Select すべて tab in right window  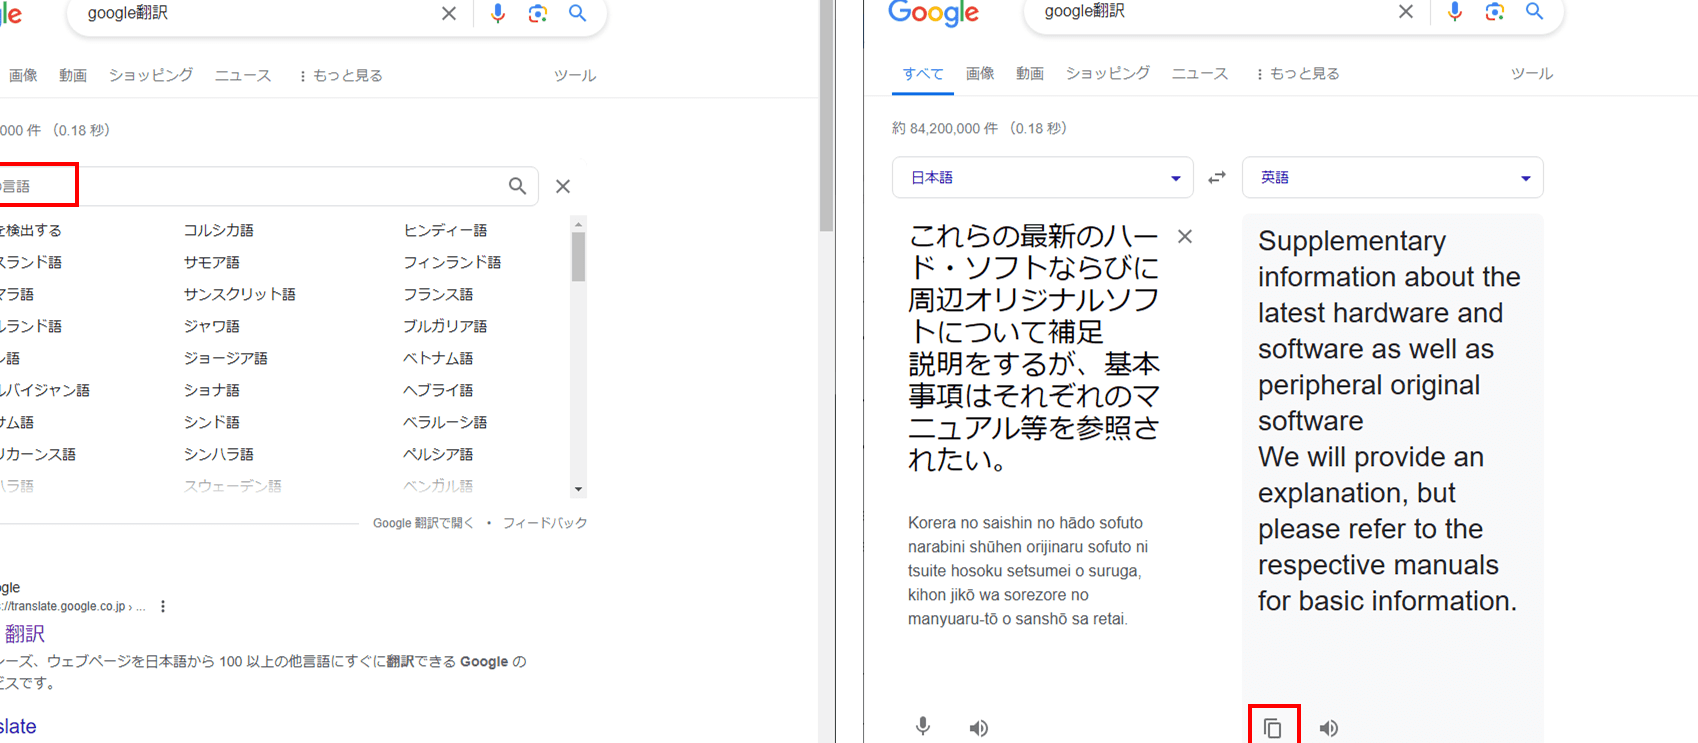coord(923,73)
